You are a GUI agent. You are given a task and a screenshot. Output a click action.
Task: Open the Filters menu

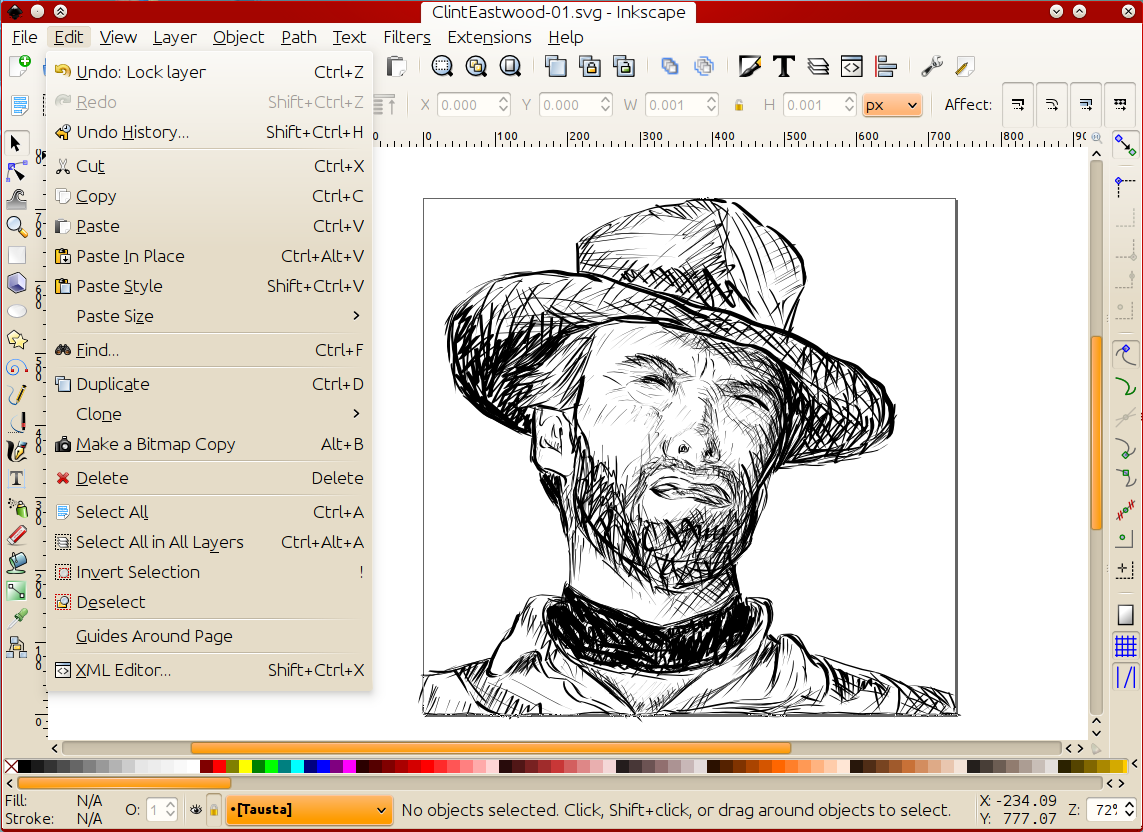(x=407, y=37)
